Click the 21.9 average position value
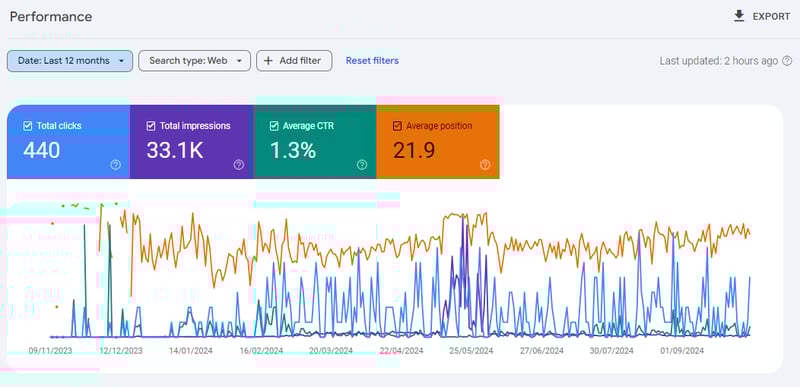This screenshot has width=800, height=387. [414, 150]
